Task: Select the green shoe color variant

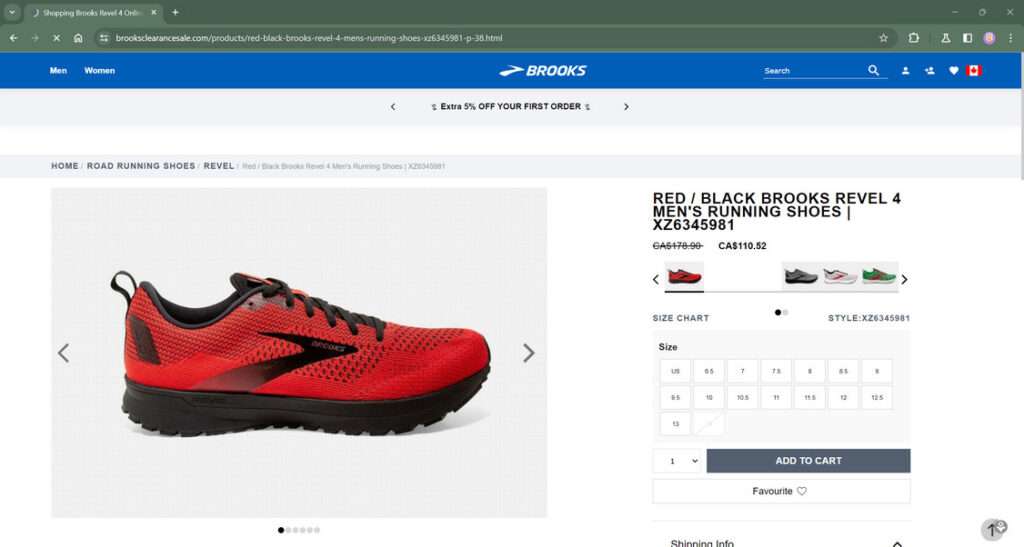Action: [x=879, y=276]
